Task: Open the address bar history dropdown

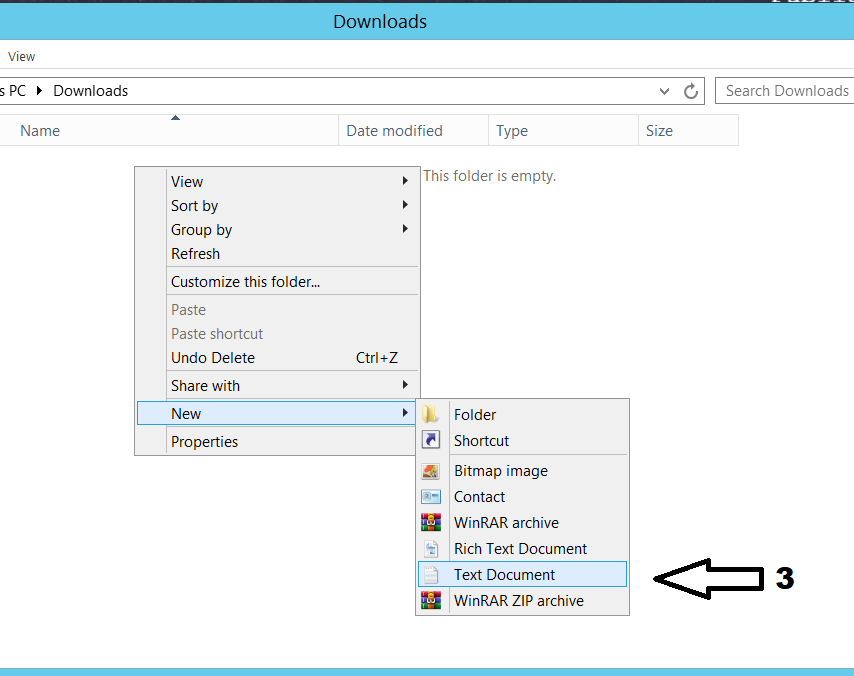Action: pyautogui.click(x=665, y=91)
